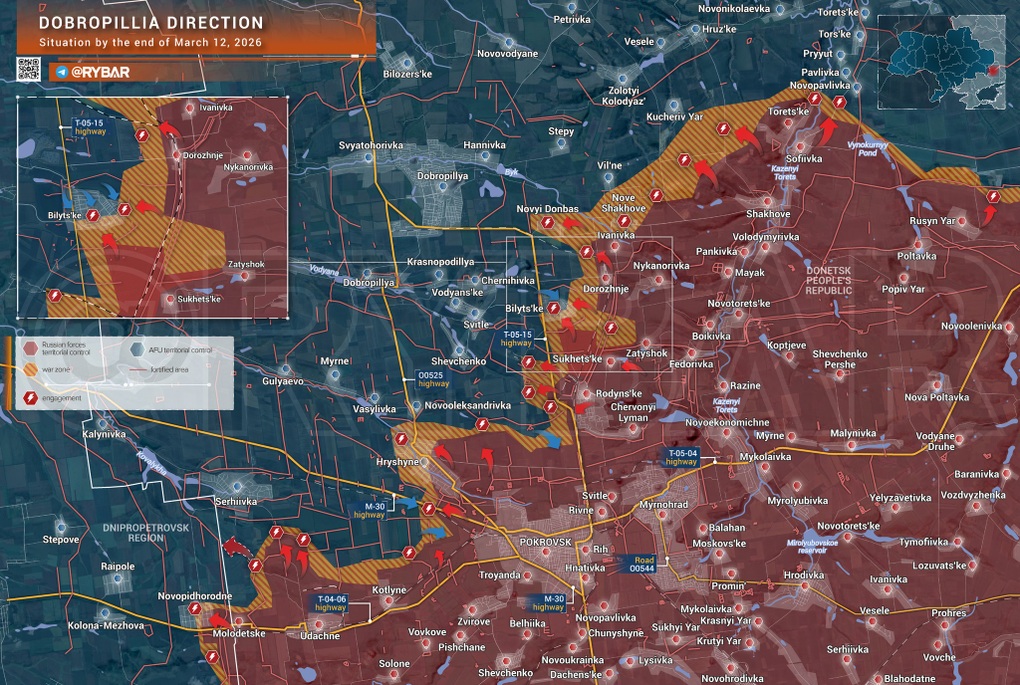
Task: Click the Road O0544 label
Action: pos(644,564)
